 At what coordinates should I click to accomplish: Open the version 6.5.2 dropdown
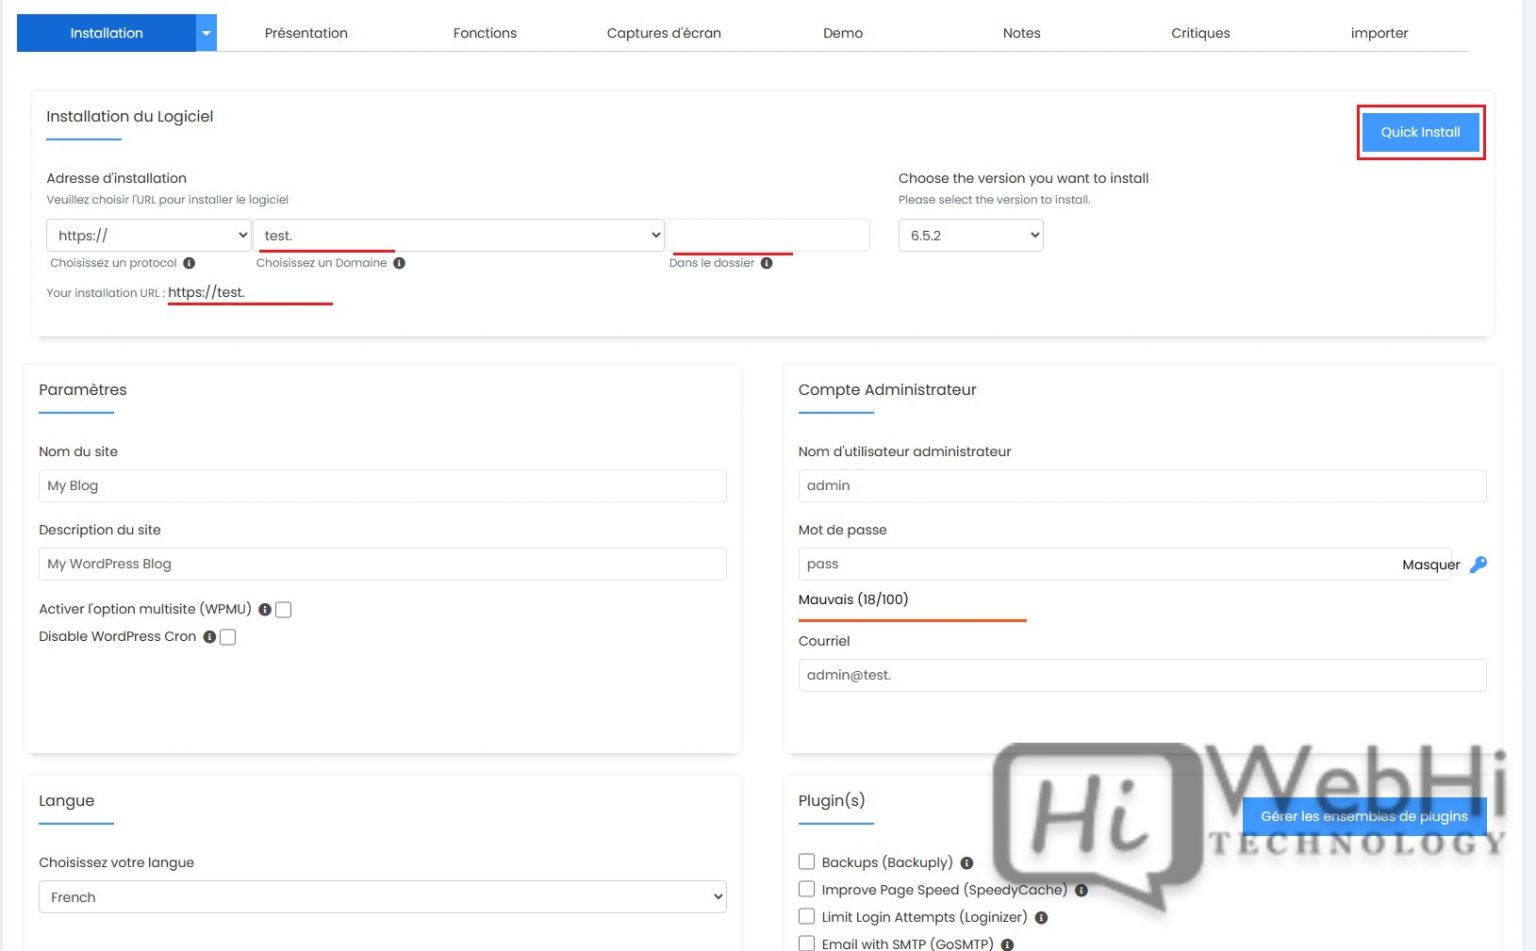(x=970, y=235)
